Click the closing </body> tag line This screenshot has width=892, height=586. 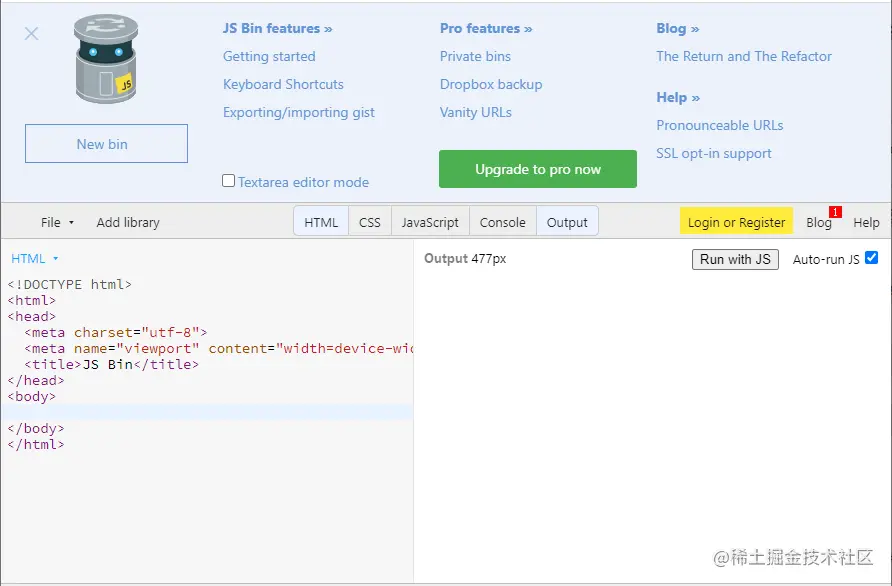pos(36,428)
